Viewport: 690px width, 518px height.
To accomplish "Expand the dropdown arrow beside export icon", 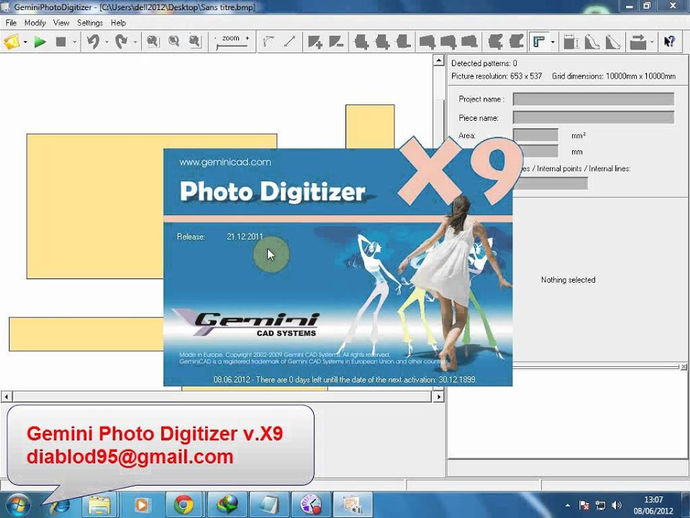I will point(652,42).
